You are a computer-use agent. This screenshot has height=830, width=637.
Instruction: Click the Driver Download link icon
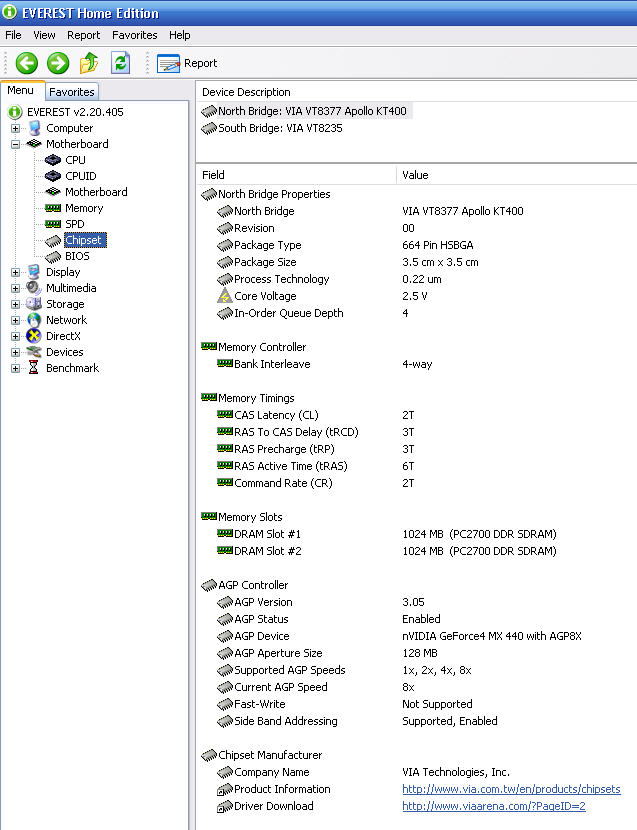[x=225, y=806]
